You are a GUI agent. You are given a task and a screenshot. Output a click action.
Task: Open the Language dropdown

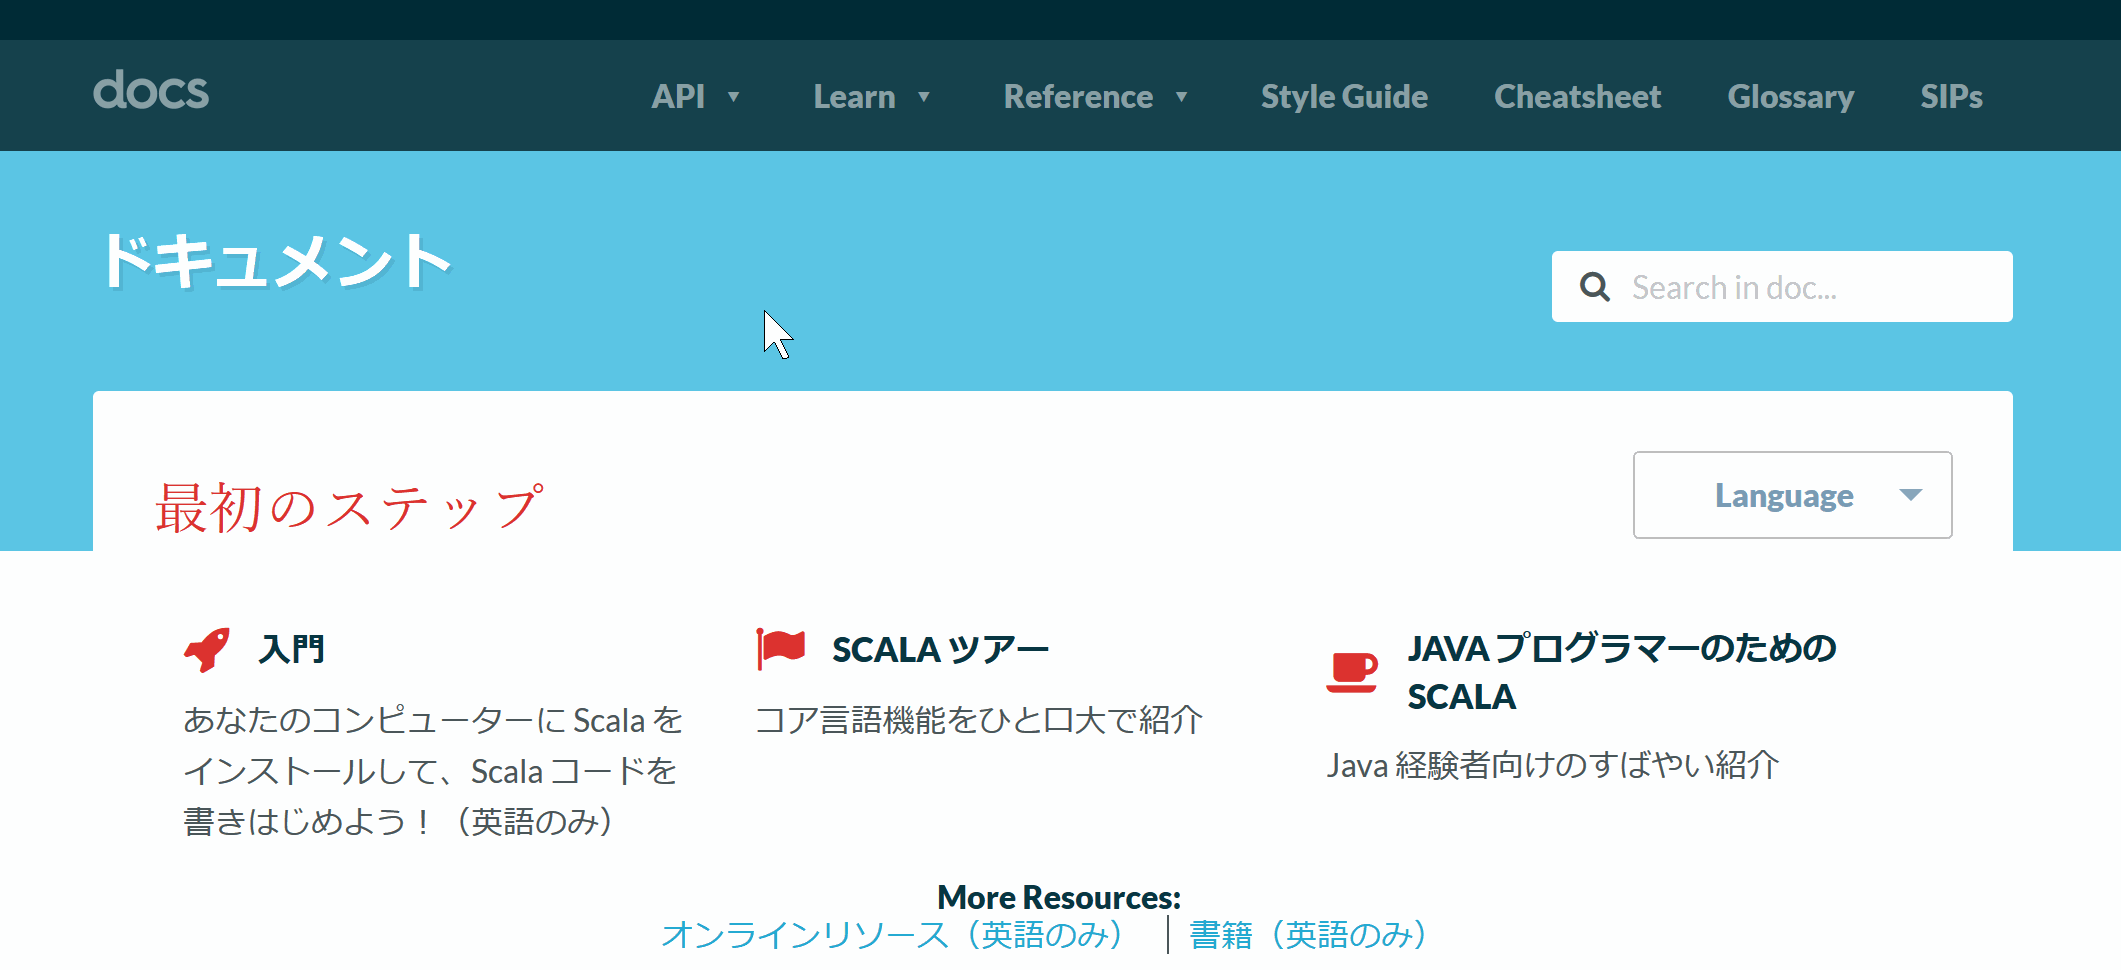click(x=1792, y=495)
